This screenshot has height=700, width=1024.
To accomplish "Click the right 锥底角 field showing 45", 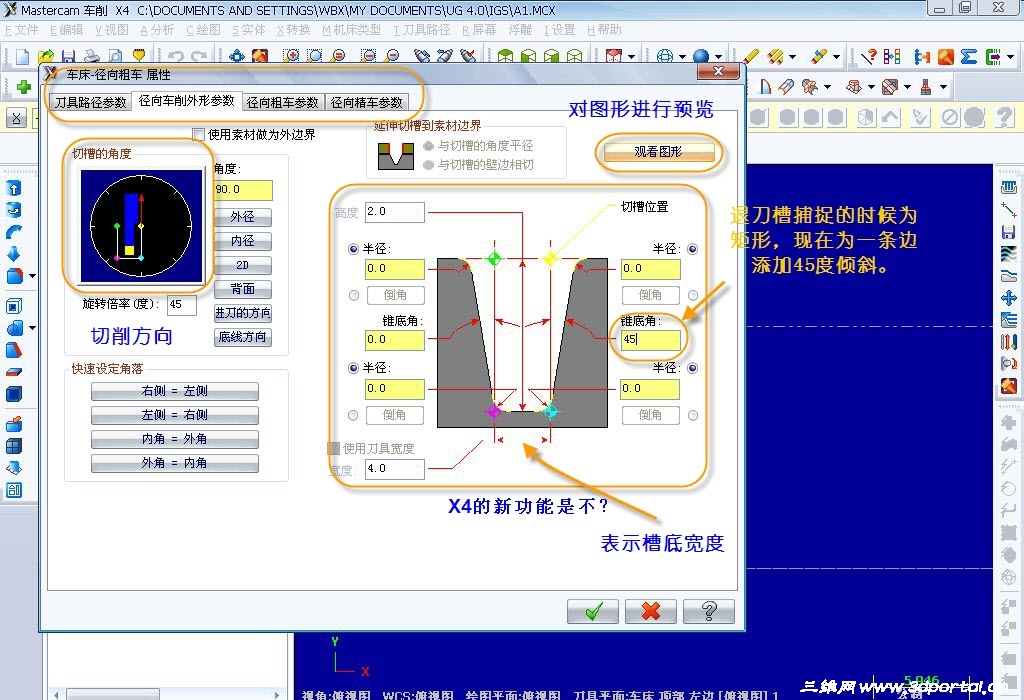I will (x=650, y=340).
